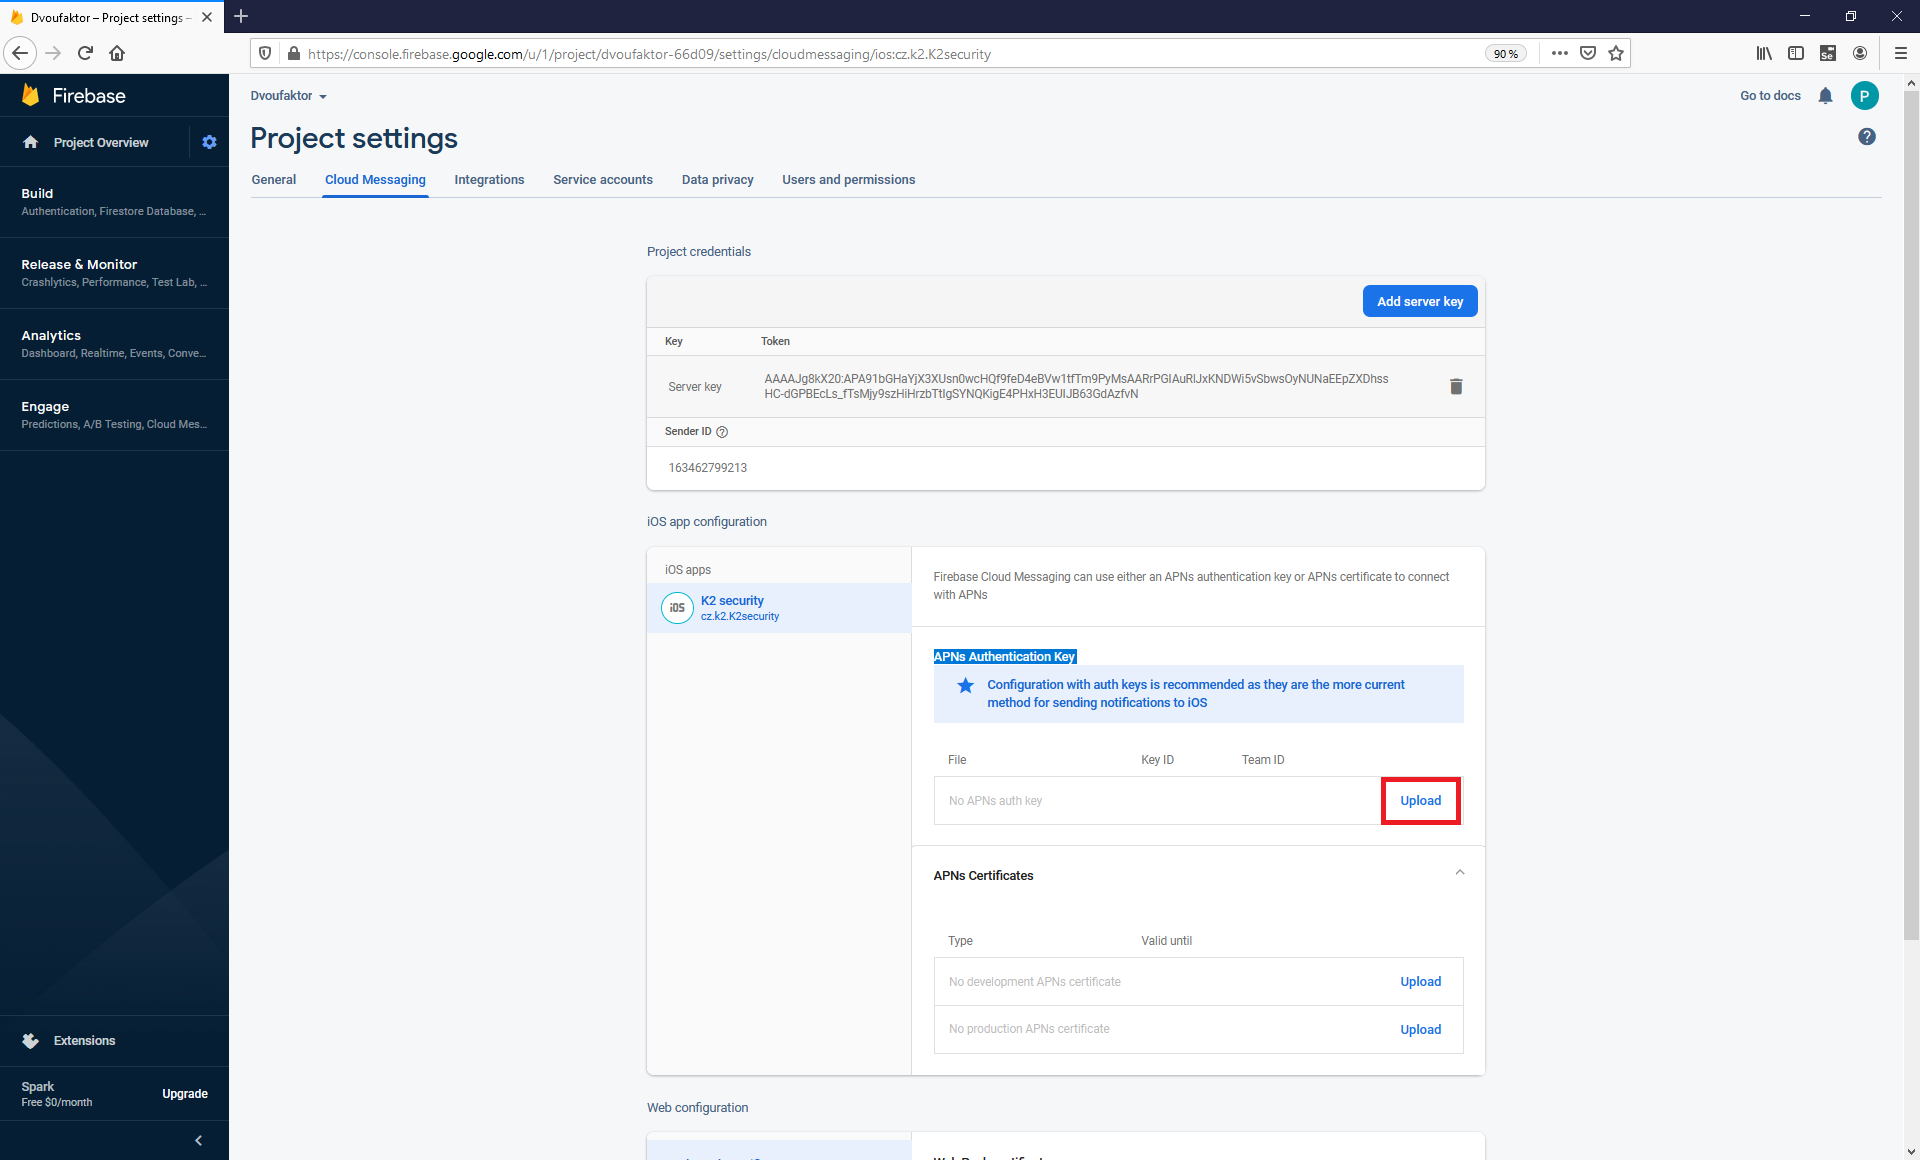Image resolution: width=1920 pixels, height=1160 pixels.
Task: Click Upload button for APNs auth key
Action: 1421,801
